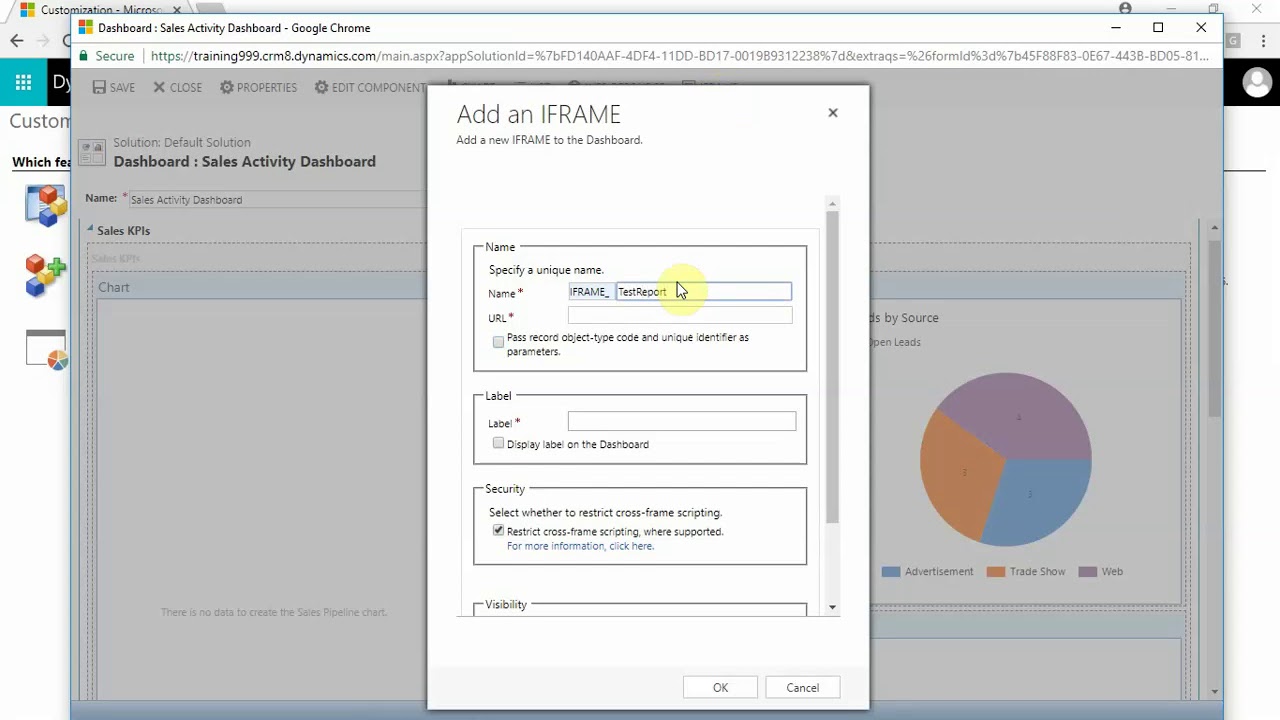Check Display label on the Dashboard

(498, 443)
